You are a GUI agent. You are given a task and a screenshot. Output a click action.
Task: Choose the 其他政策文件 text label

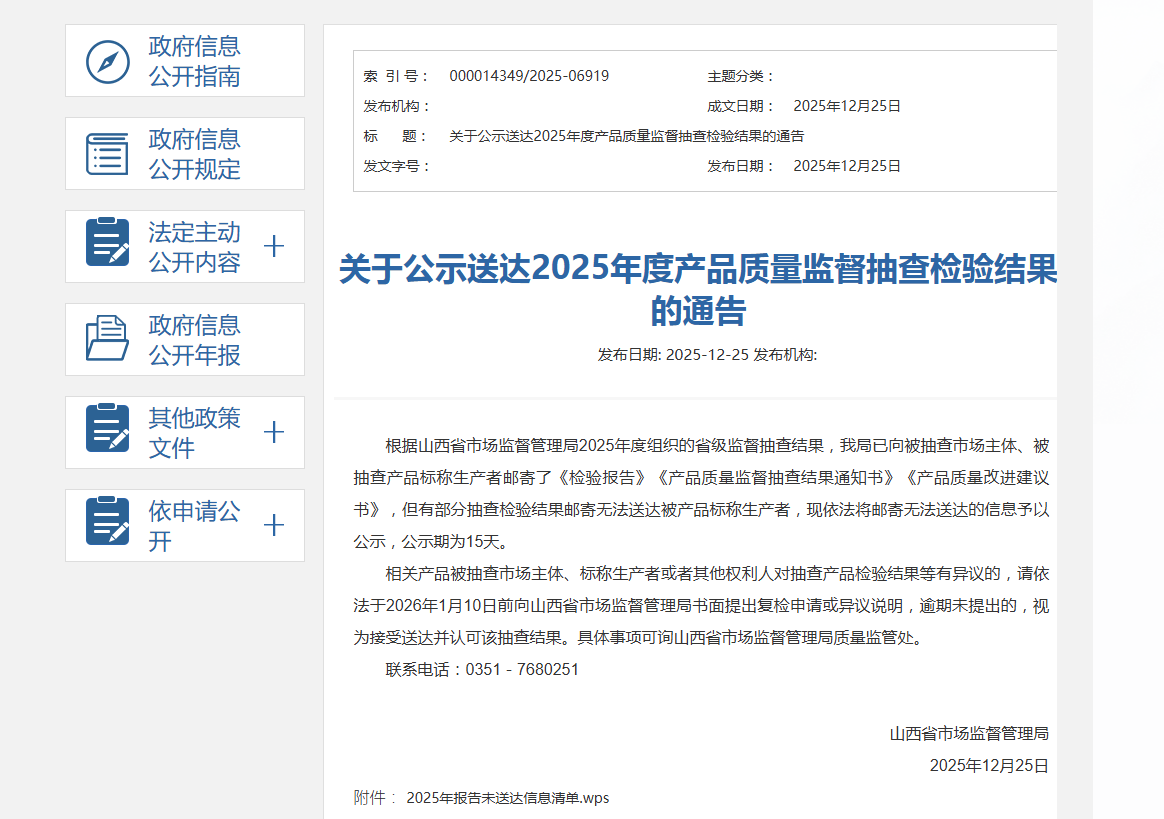tap(194, 433)
